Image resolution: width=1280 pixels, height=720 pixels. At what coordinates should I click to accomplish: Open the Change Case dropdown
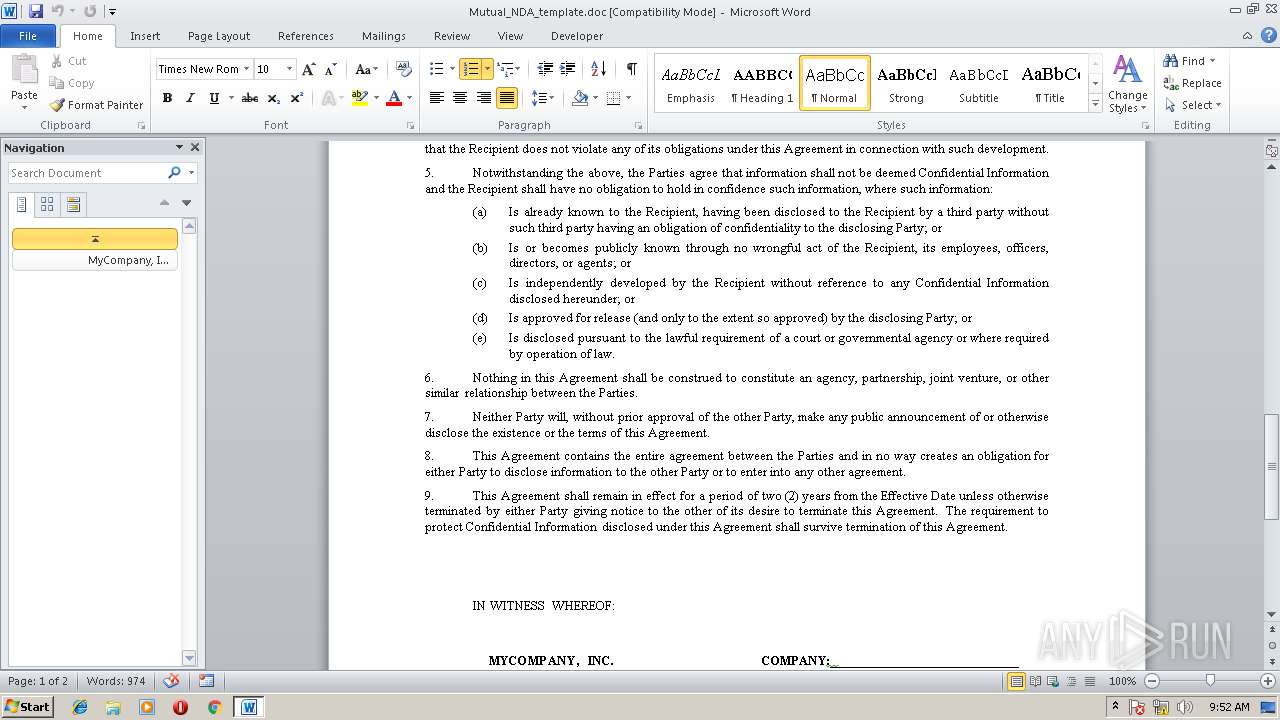[x=366, y=69]
